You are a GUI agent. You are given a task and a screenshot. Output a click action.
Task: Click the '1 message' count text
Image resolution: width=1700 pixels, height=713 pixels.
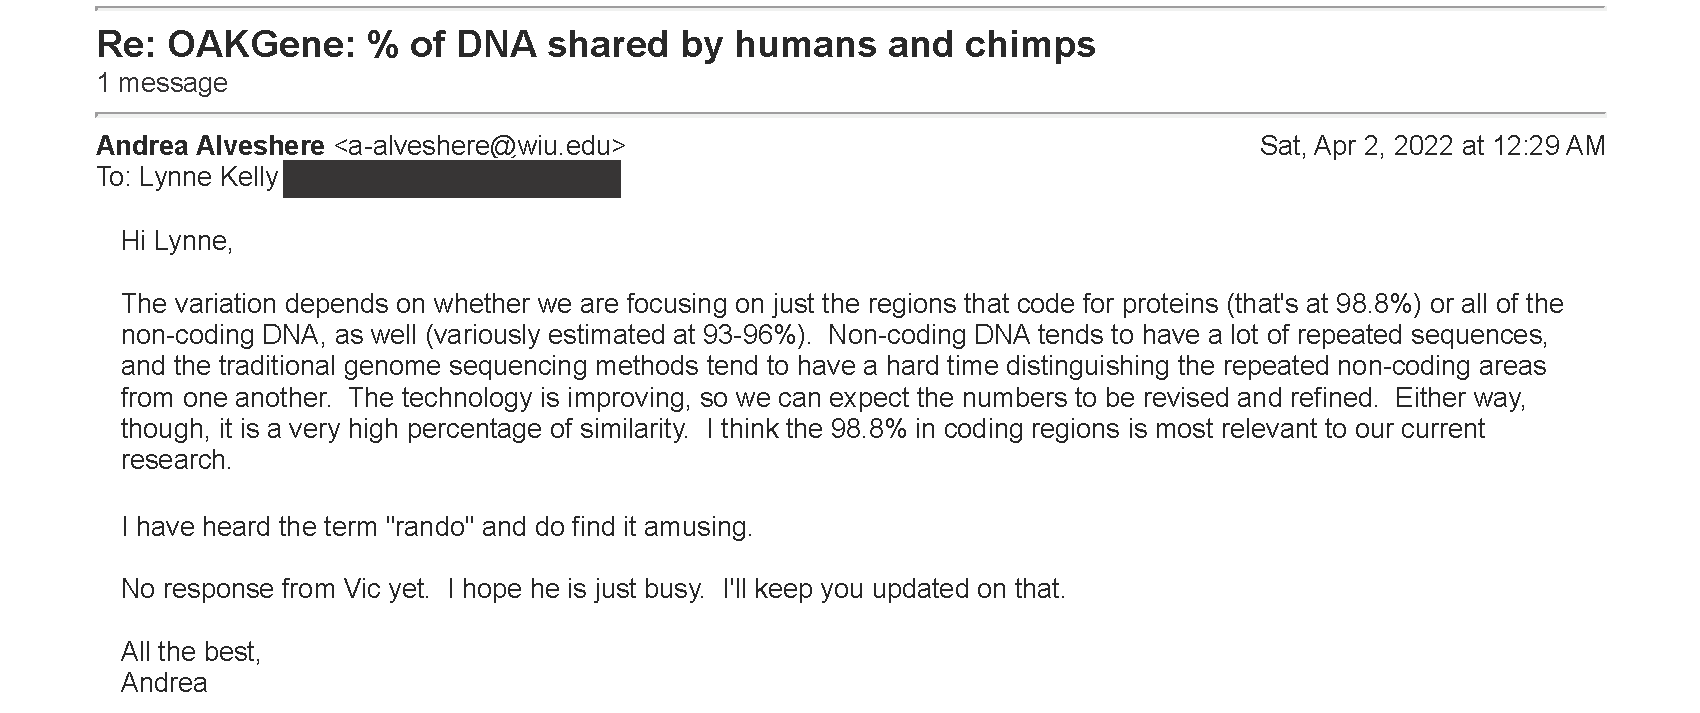(162, 83)
